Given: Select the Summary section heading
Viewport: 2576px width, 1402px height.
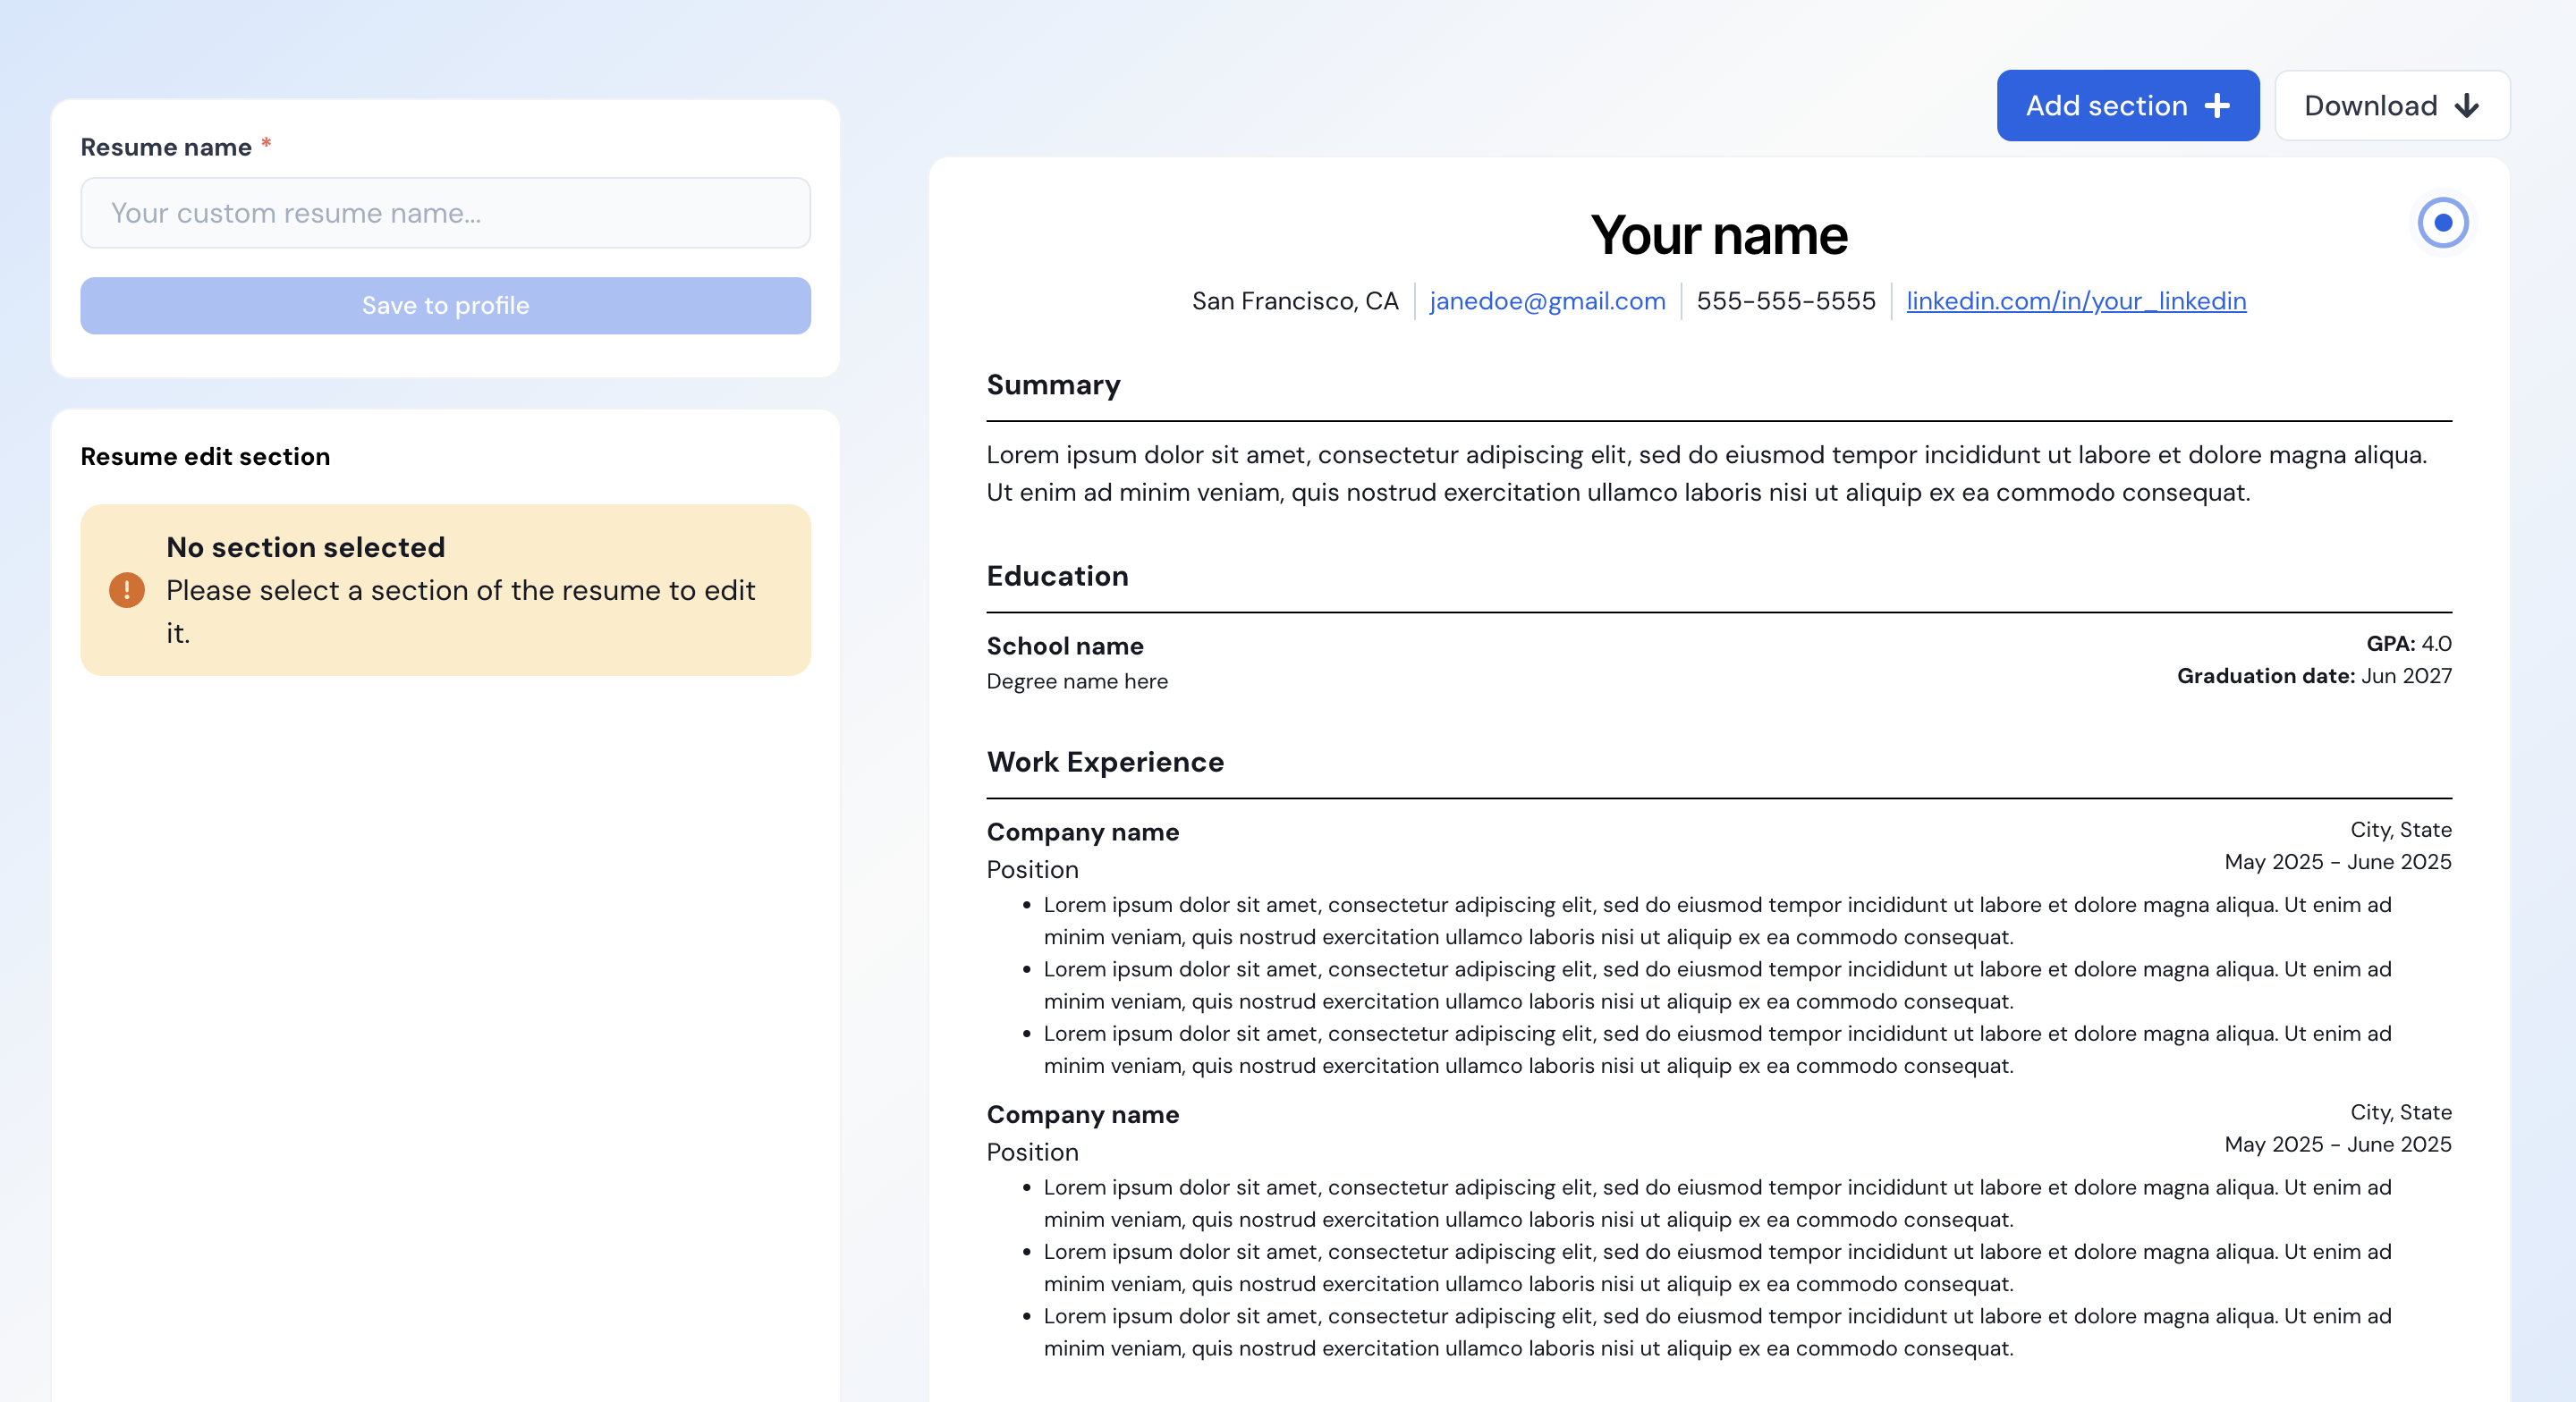Looking at the screenshot, I should [1053, 385].
